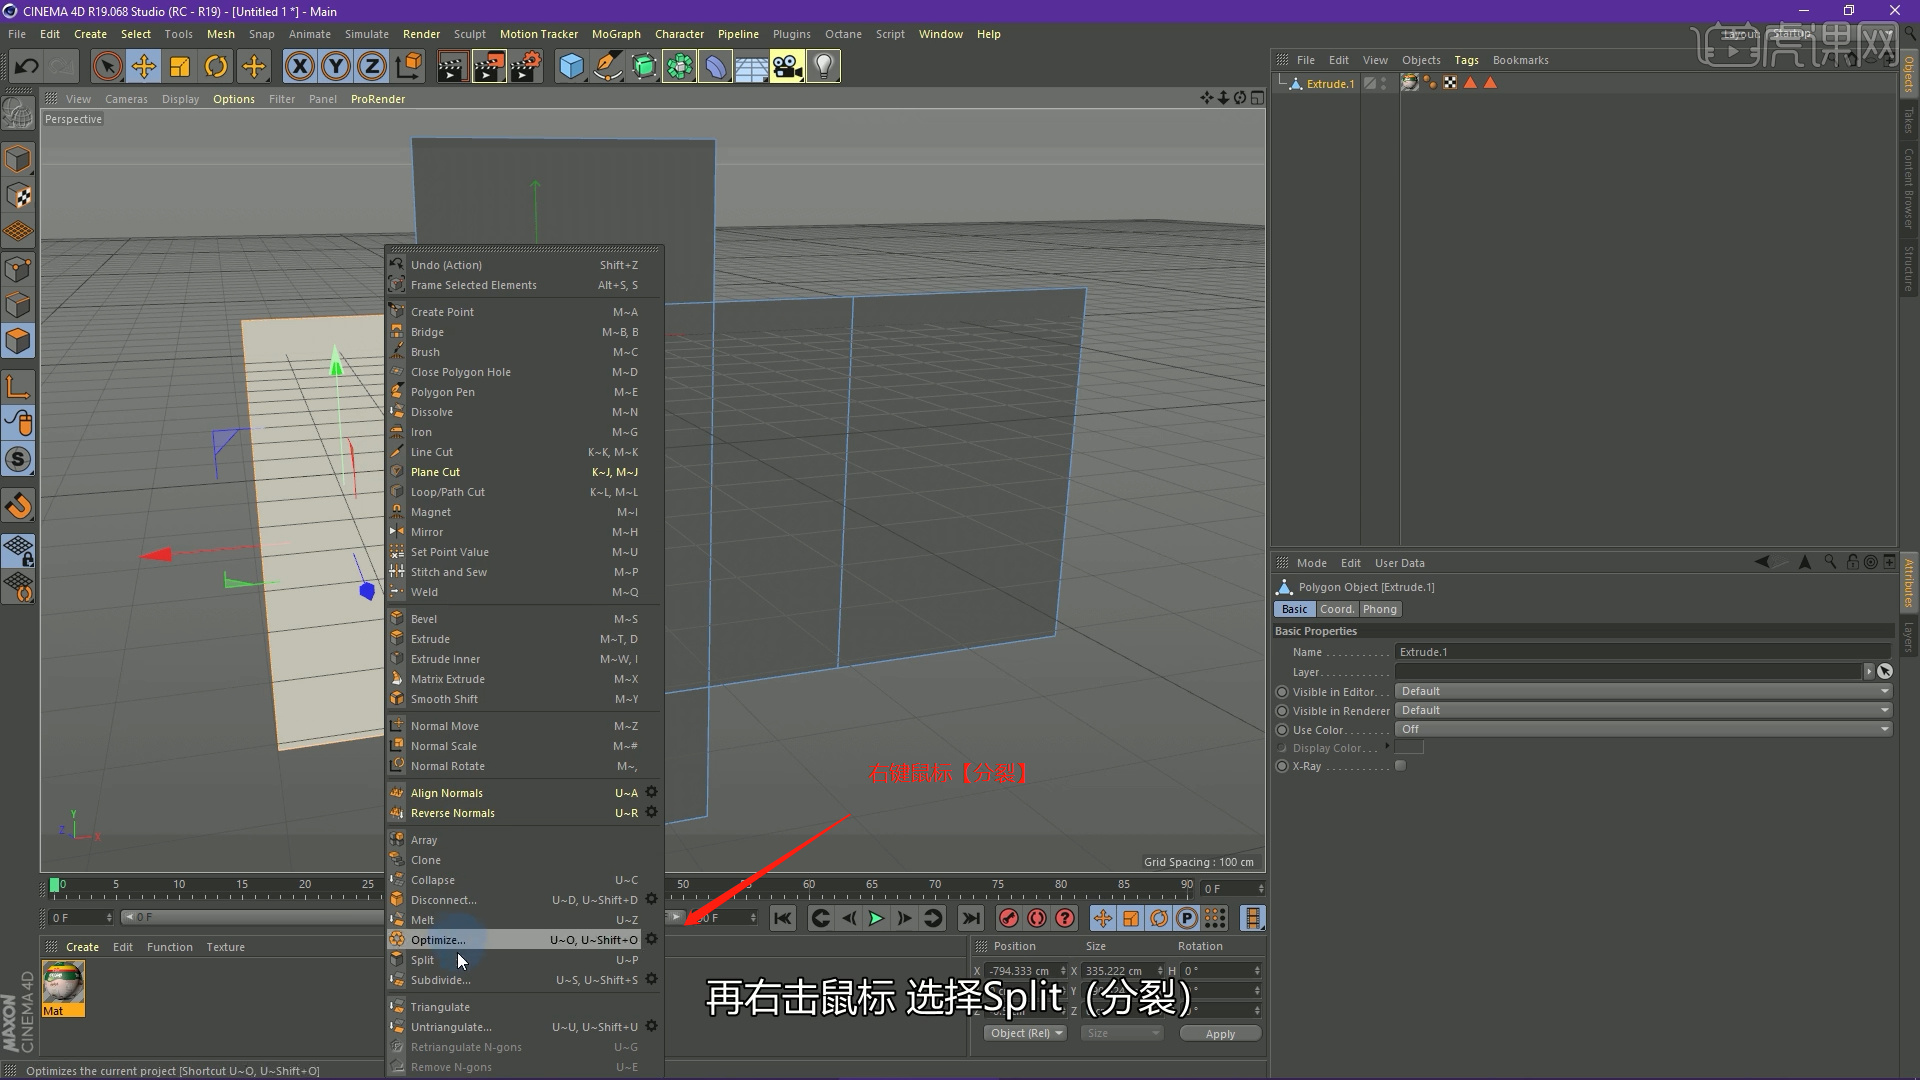The height and width of the screenshot is (1080, 1920).
Task: Select the Move tool
Action: [x=144, y=67]
